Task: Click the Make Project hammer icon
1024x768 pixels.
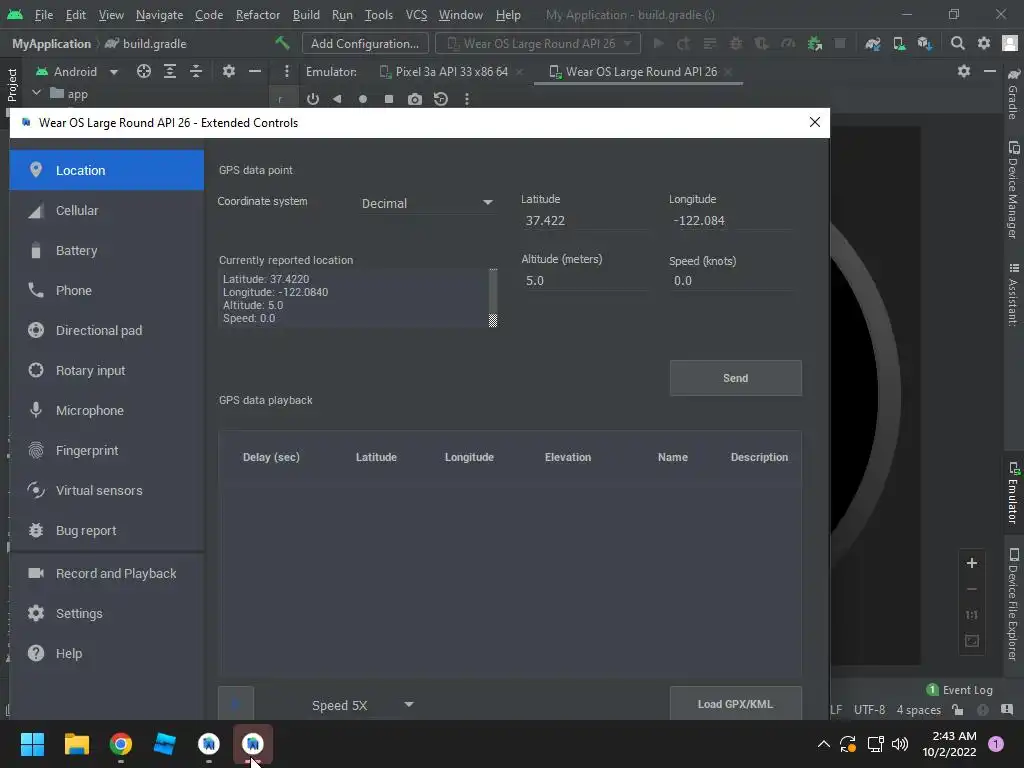Action: coord(282,43)
